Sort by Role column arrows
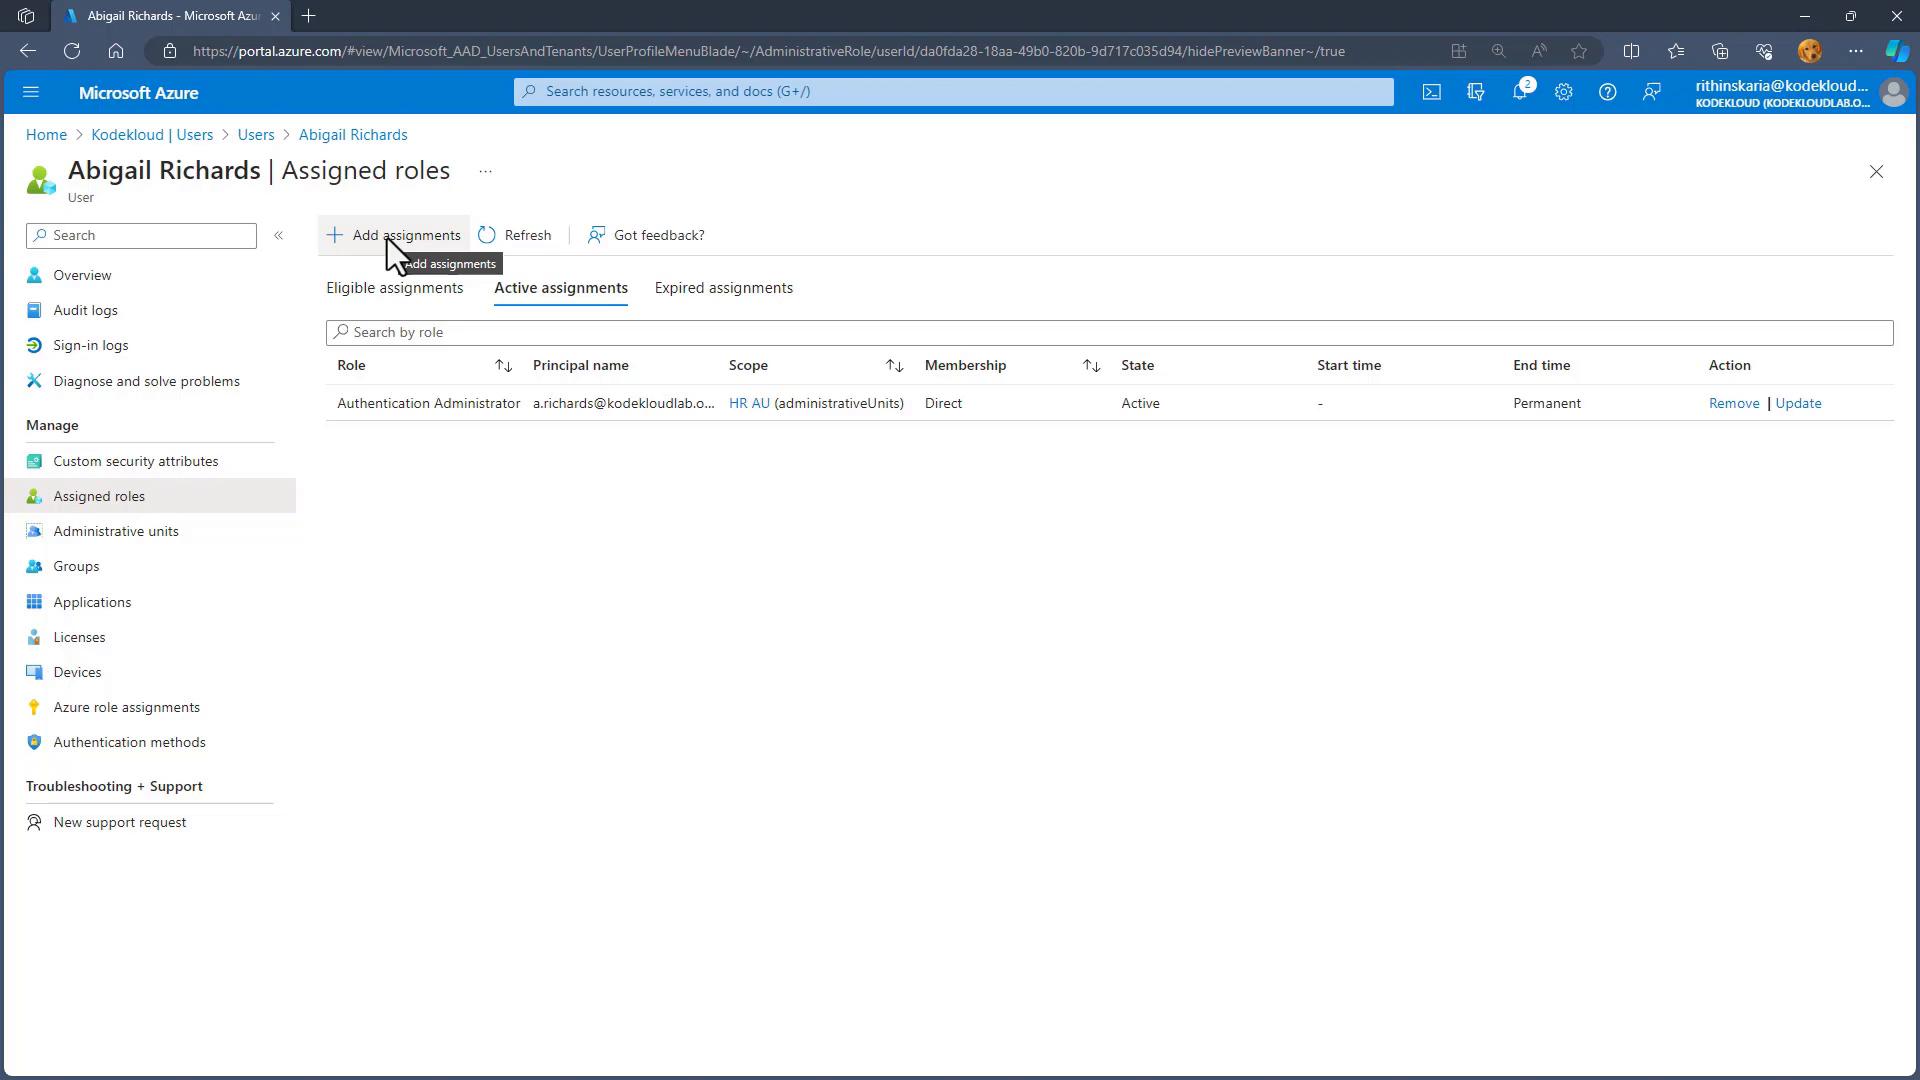1920x1080 pixels. coord(504,366)
